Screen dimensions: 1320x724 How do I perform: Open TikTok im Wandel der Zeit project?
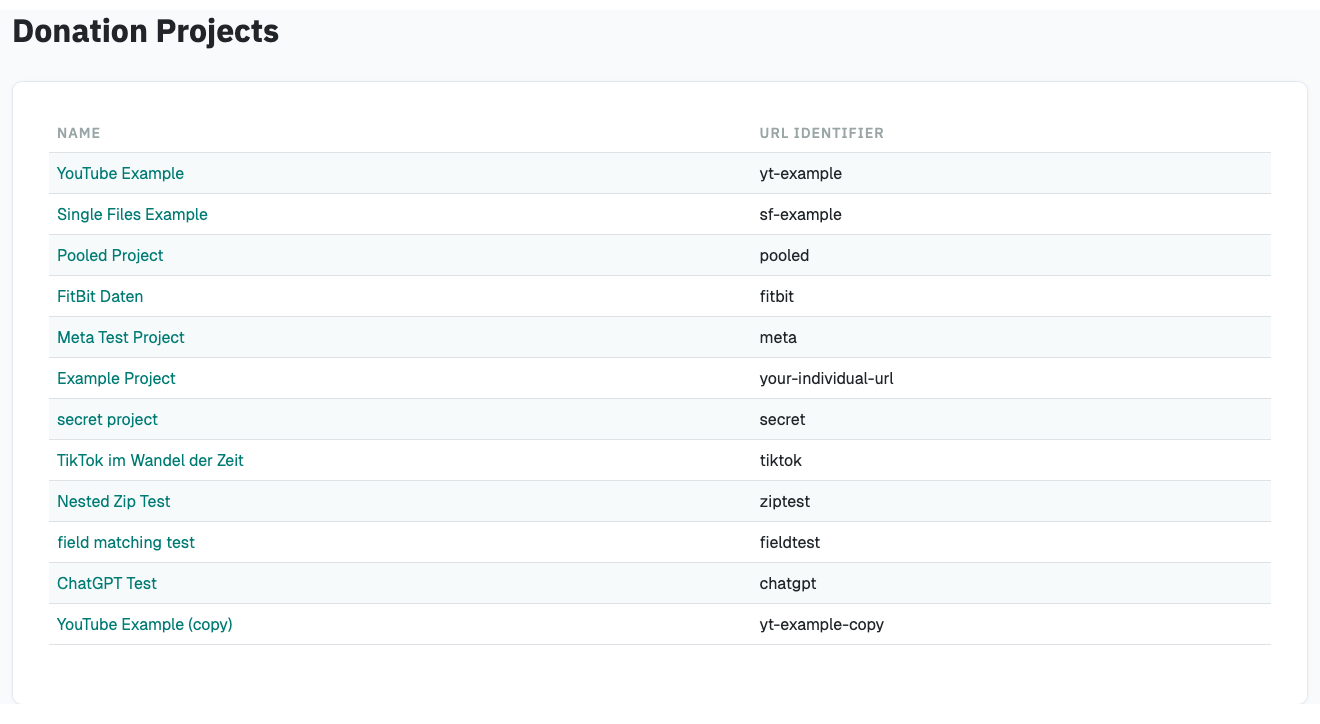[x=150, y=460]
